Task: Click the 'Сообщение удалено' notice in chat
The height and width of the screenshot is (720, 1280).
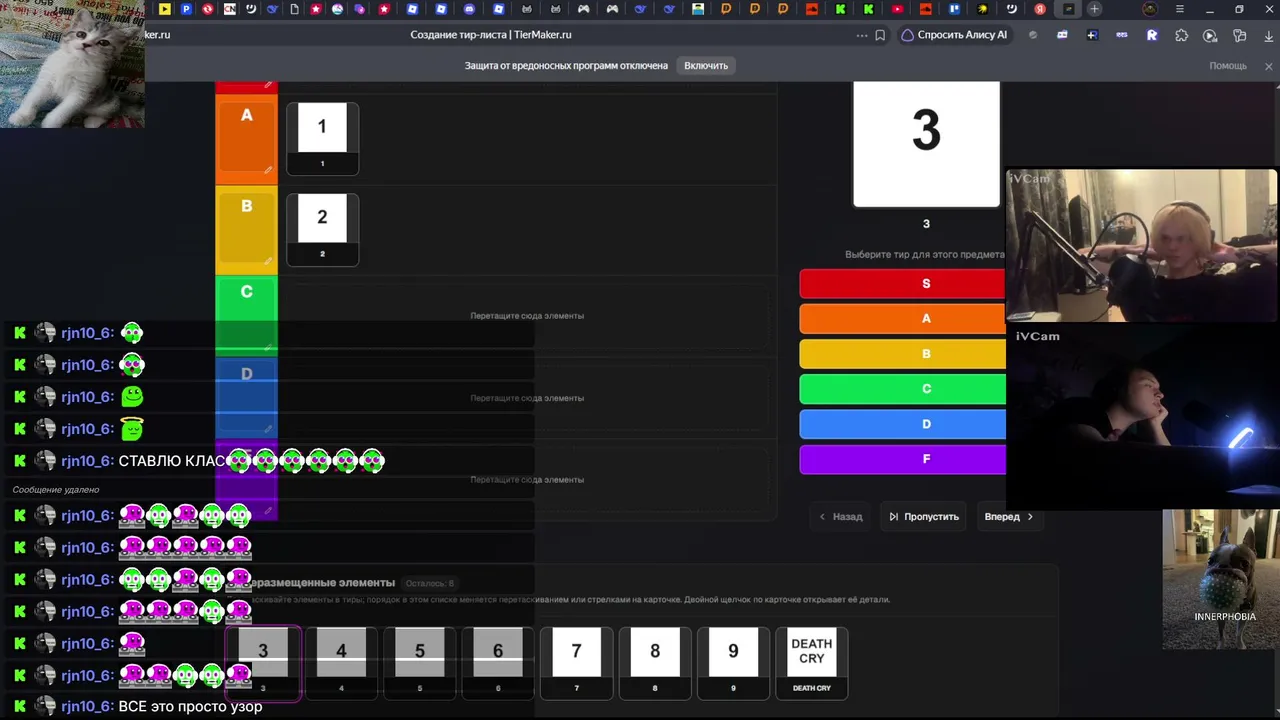Action: (56, 490)
